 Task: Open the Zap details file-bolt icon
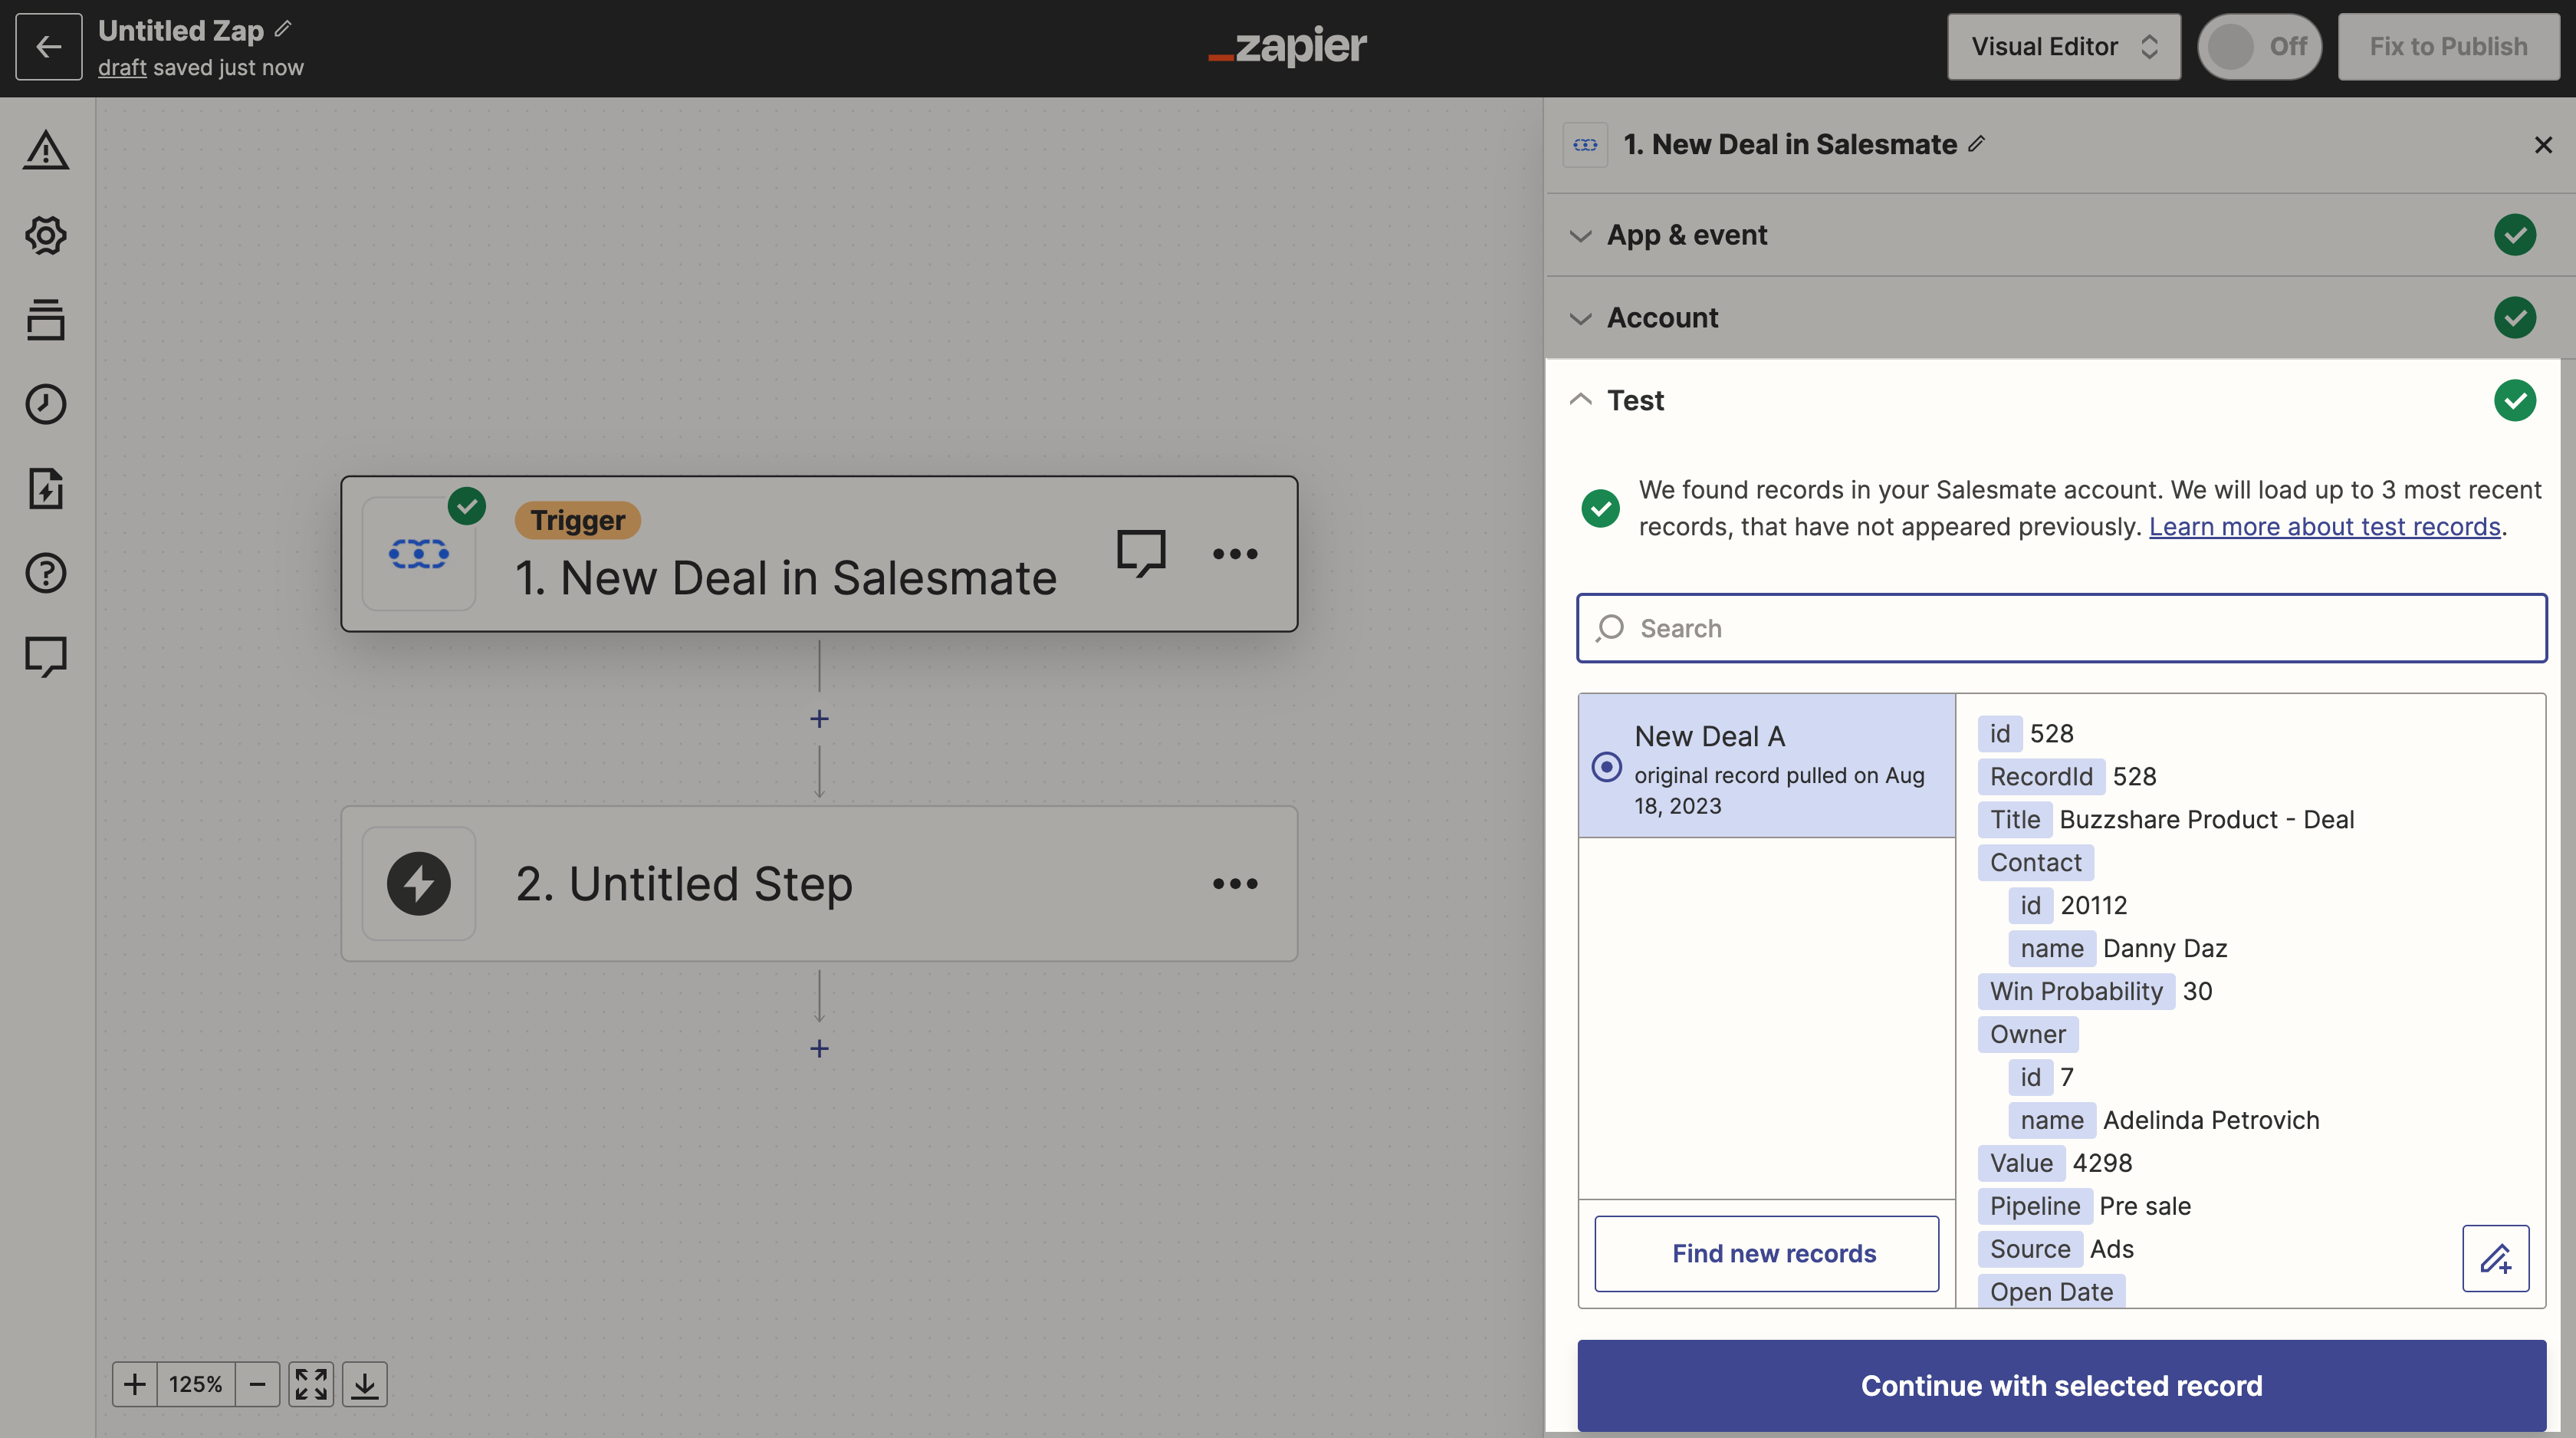pos(46,488)
